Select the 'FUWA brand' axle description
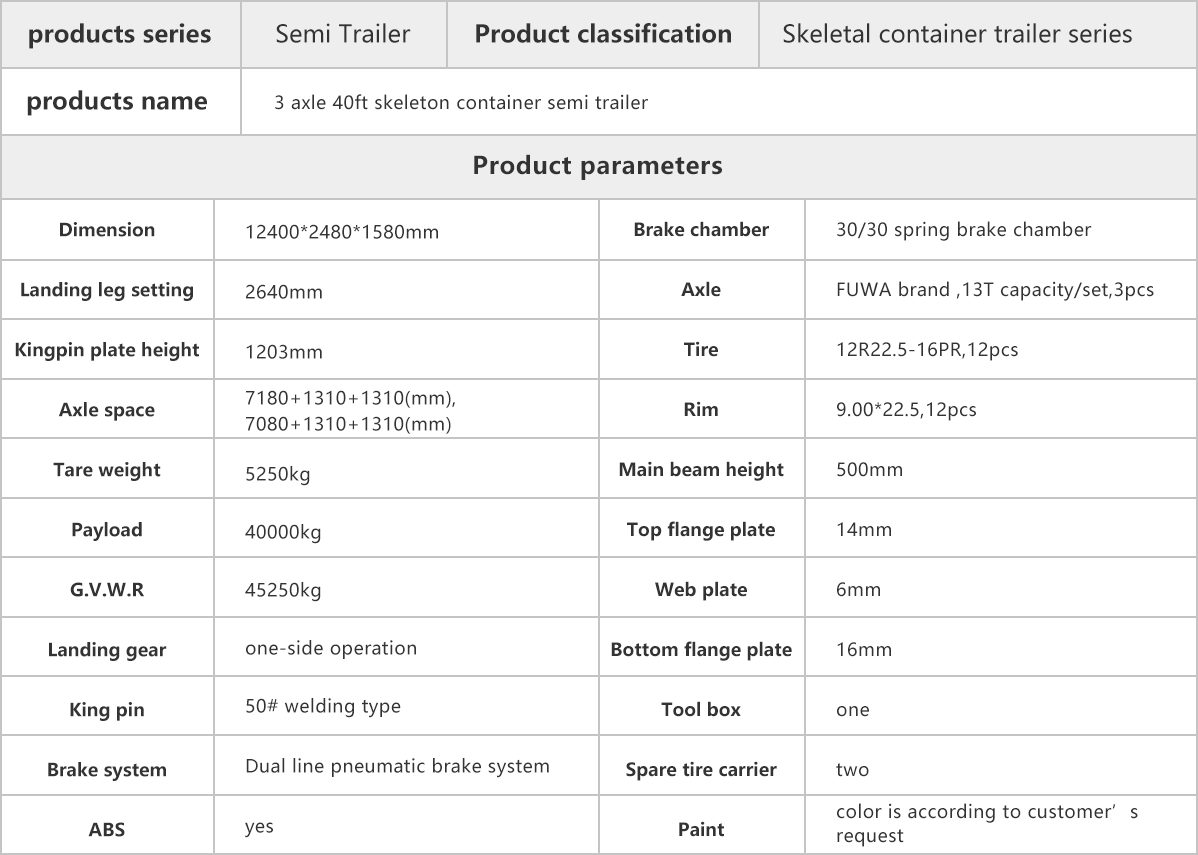Screen dimensions: 1198x855 pos(995,290)
